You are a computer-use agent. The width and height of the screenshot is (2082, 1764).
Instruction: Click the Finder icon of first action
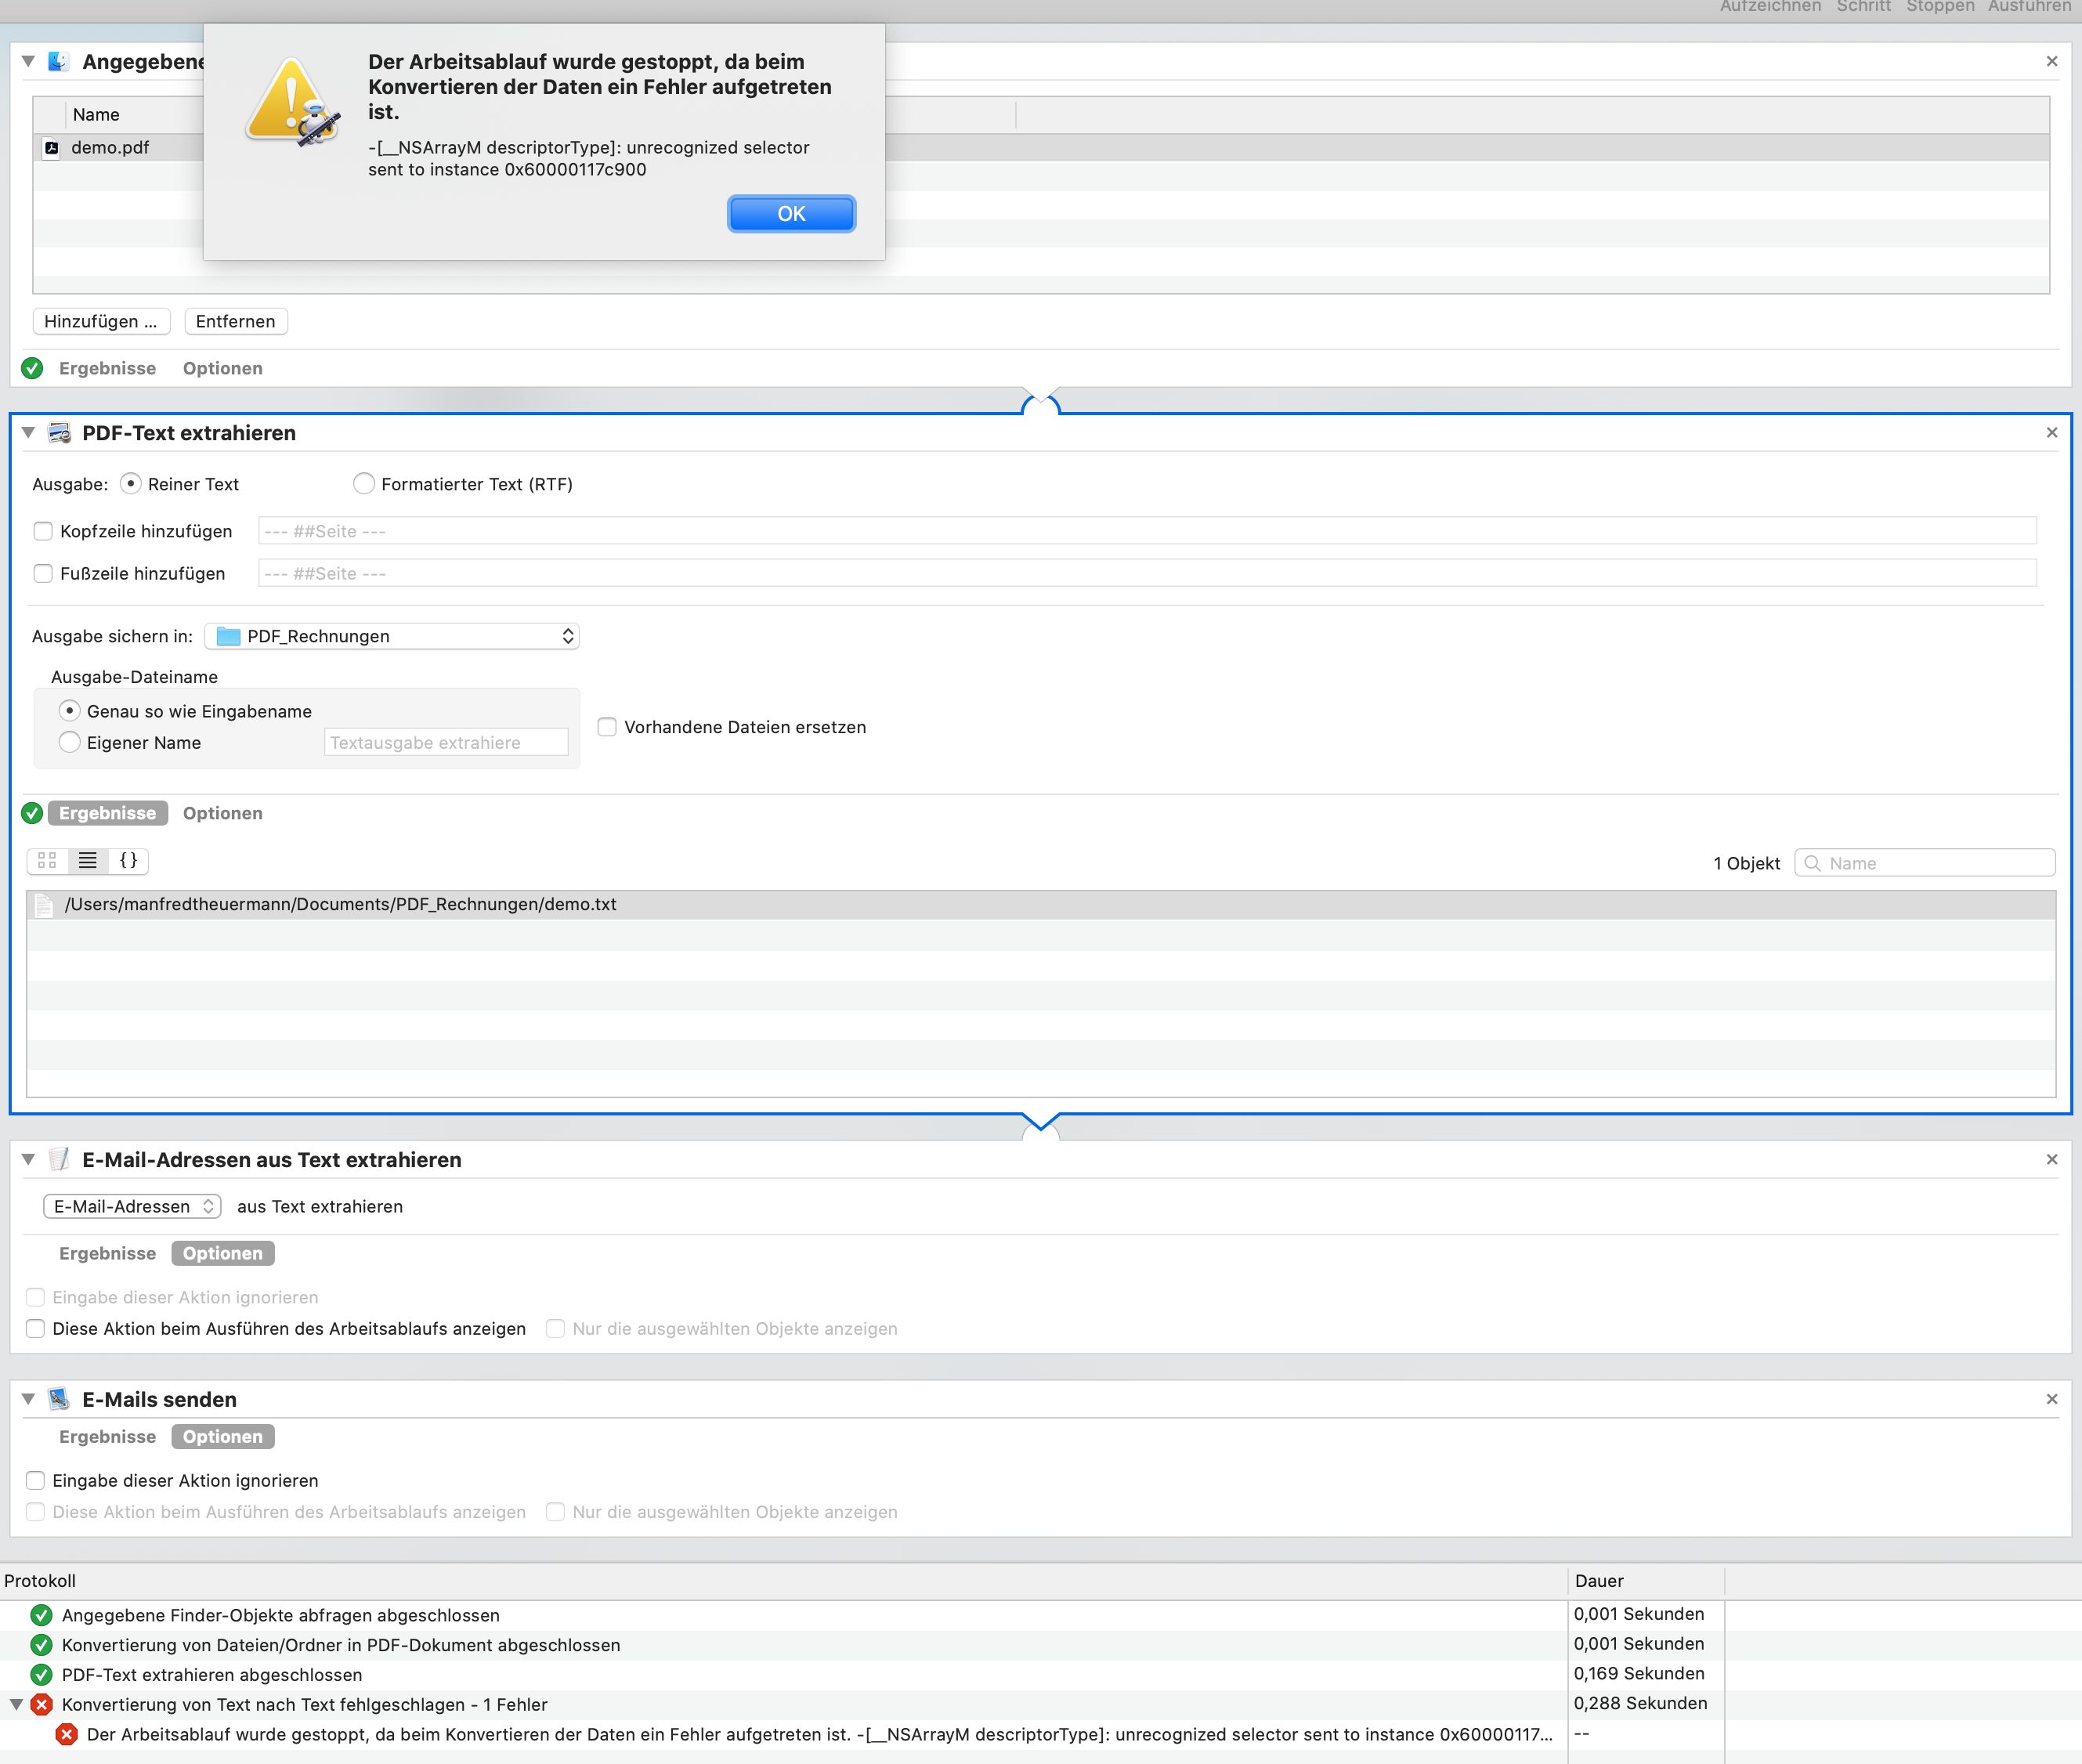[58, 61]
